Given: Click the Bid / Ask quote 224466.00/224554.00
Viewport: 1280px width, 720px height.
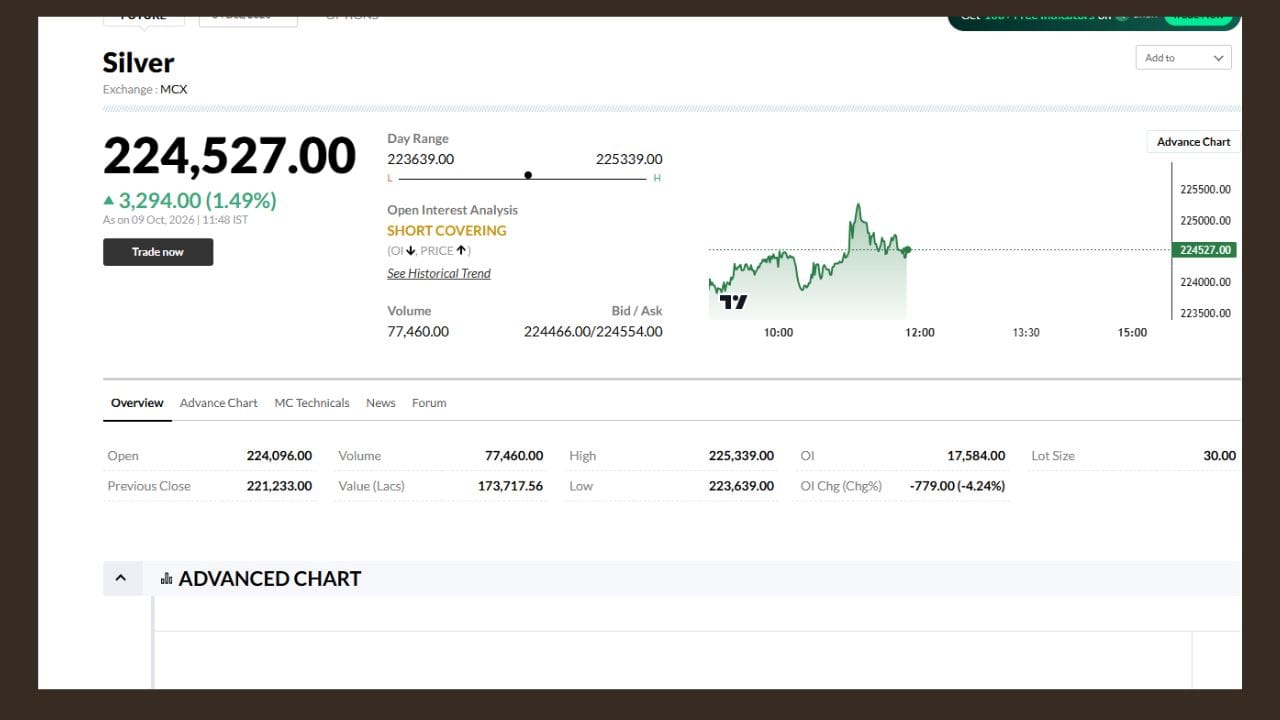Looking at the screenshot, I should (x=593, y=332).
